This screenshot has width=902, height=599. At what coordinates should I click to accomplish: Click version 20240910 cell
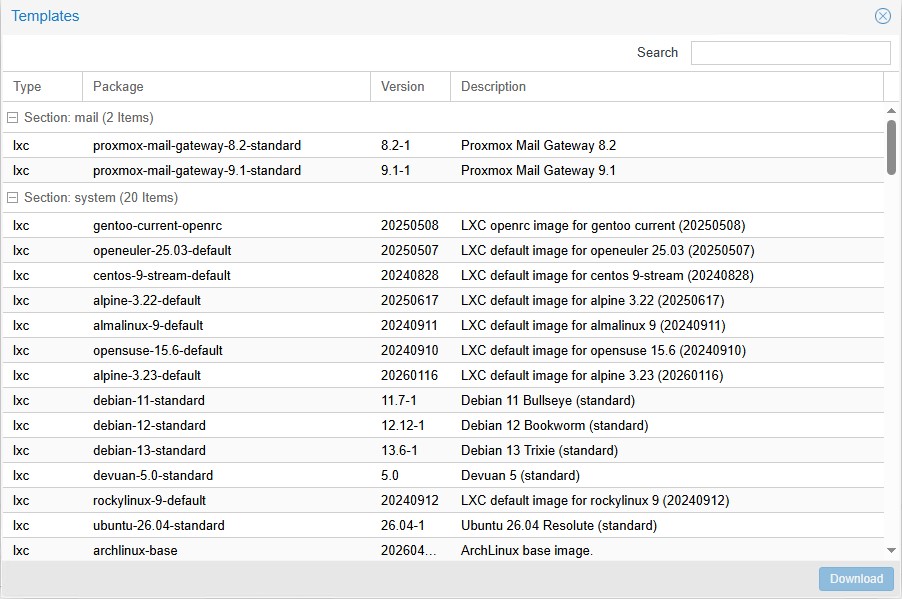pyautogui.click(x=410, y=351)
